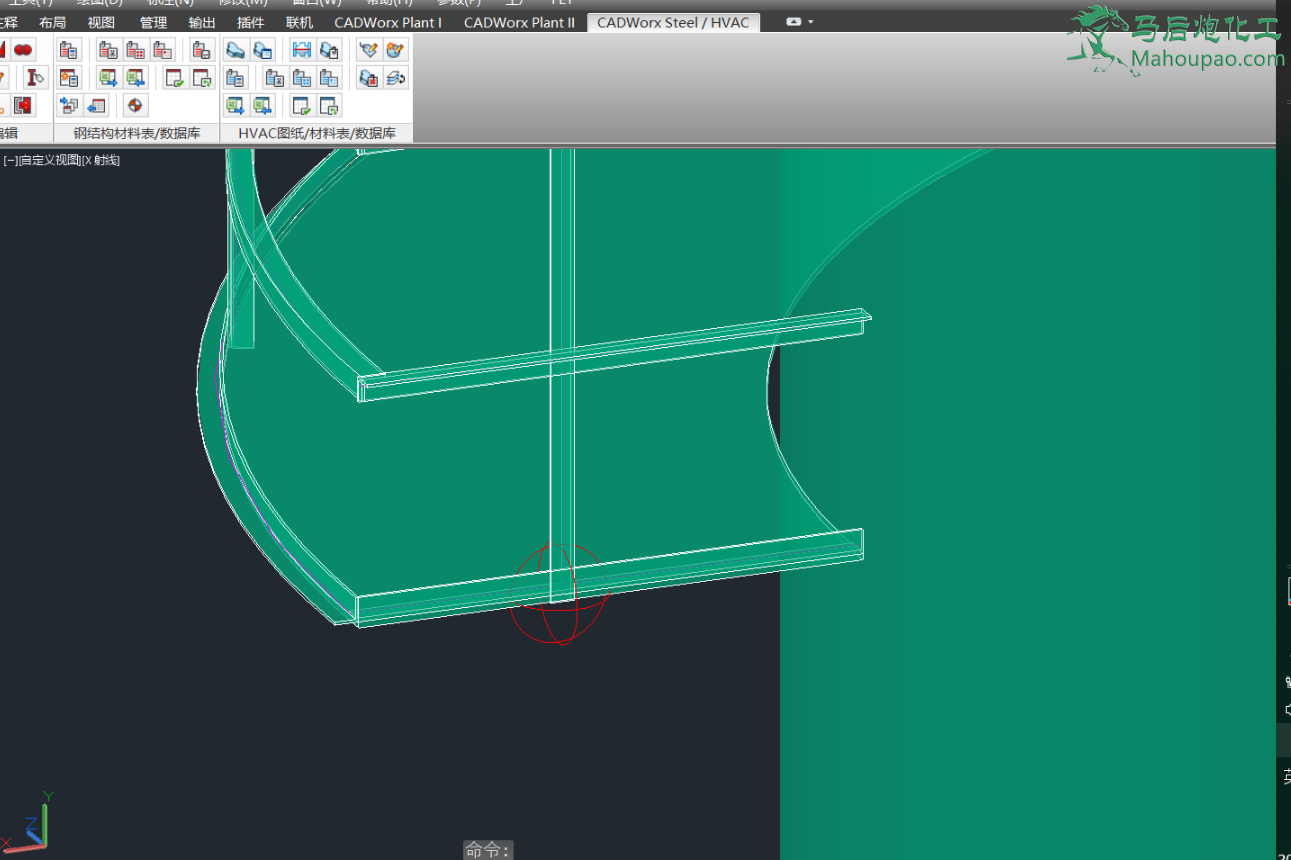The height and width of the screenshot is (860, 1291).
Task: Open the 联机 ribbon tab
Action: point(299,22)
